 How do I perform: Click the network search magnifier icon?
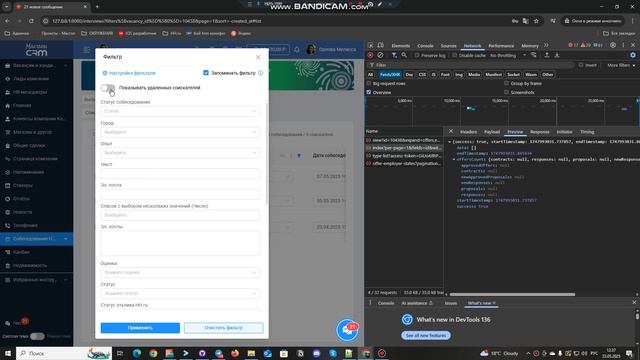pos(404,55)
